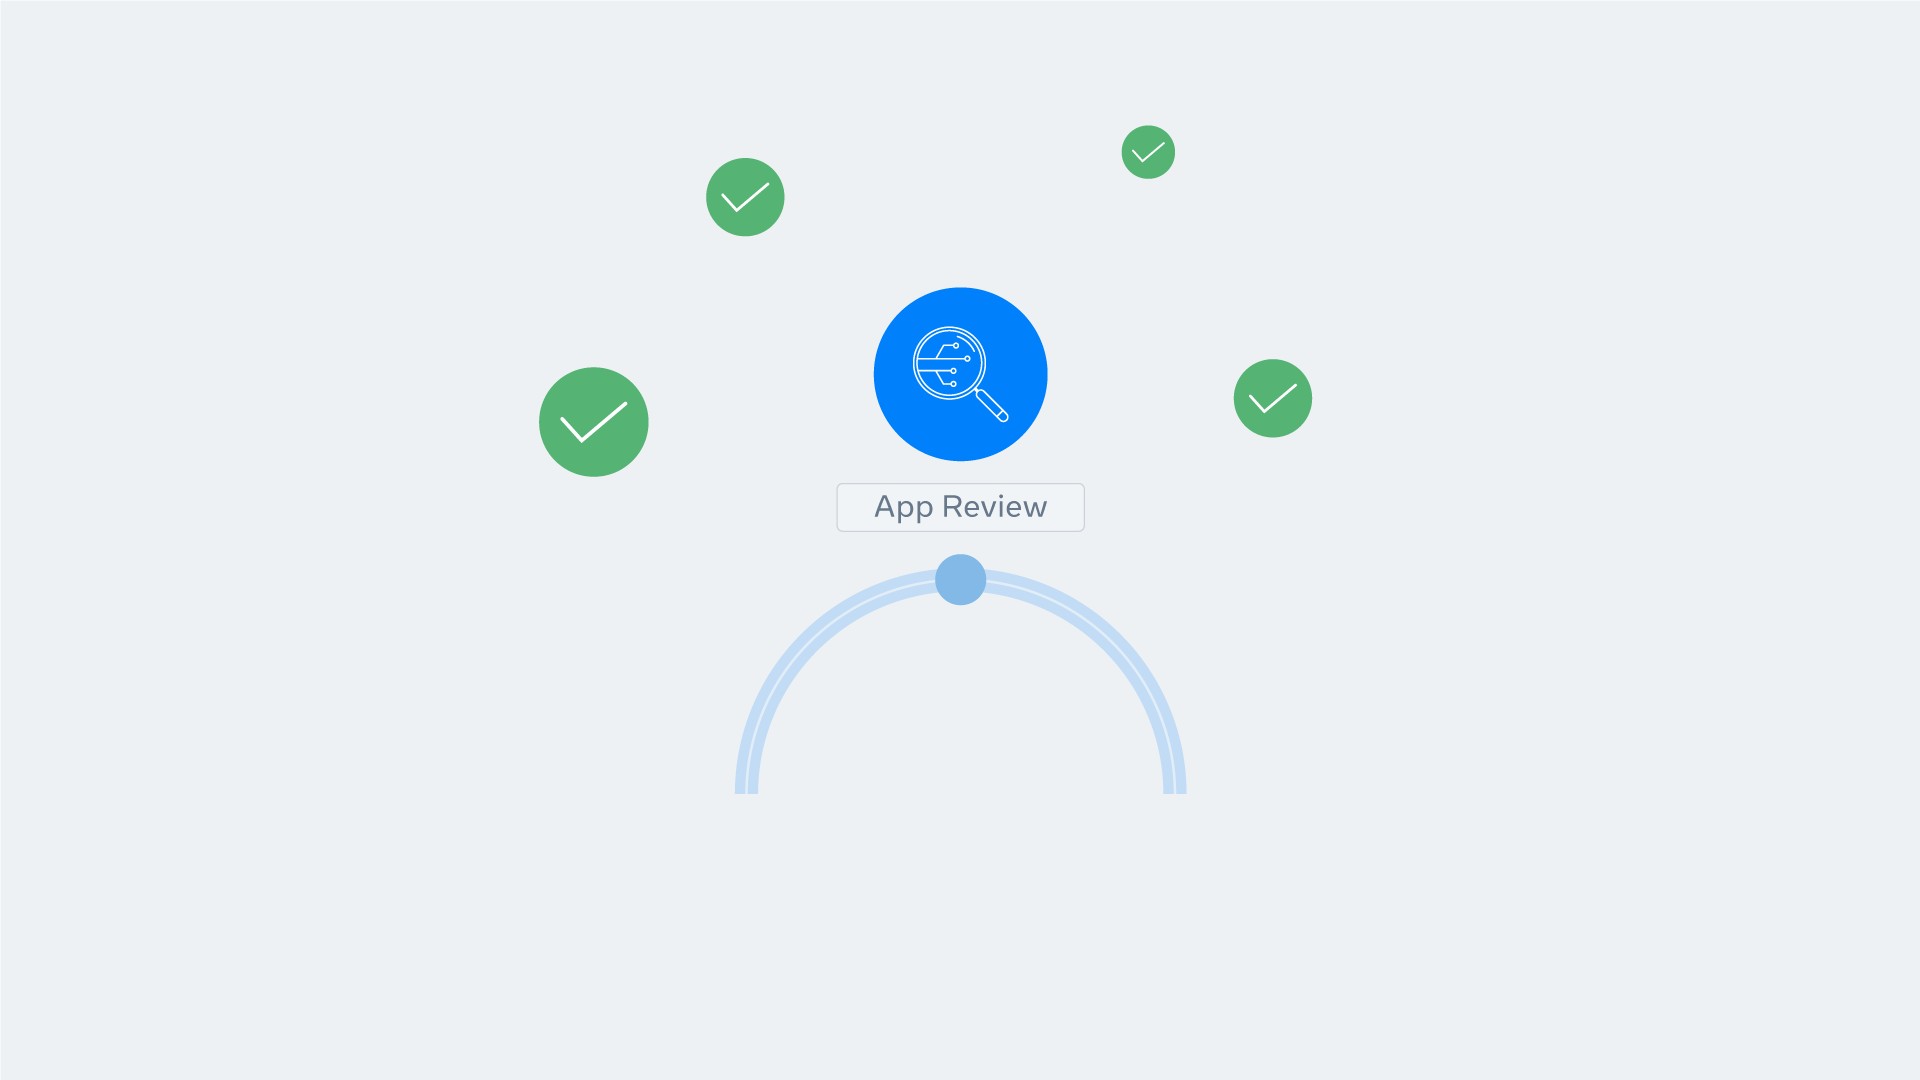Click the circuit node dots inside the lens
Viewport: 1920px width, 1080px height.
(959, 364)
